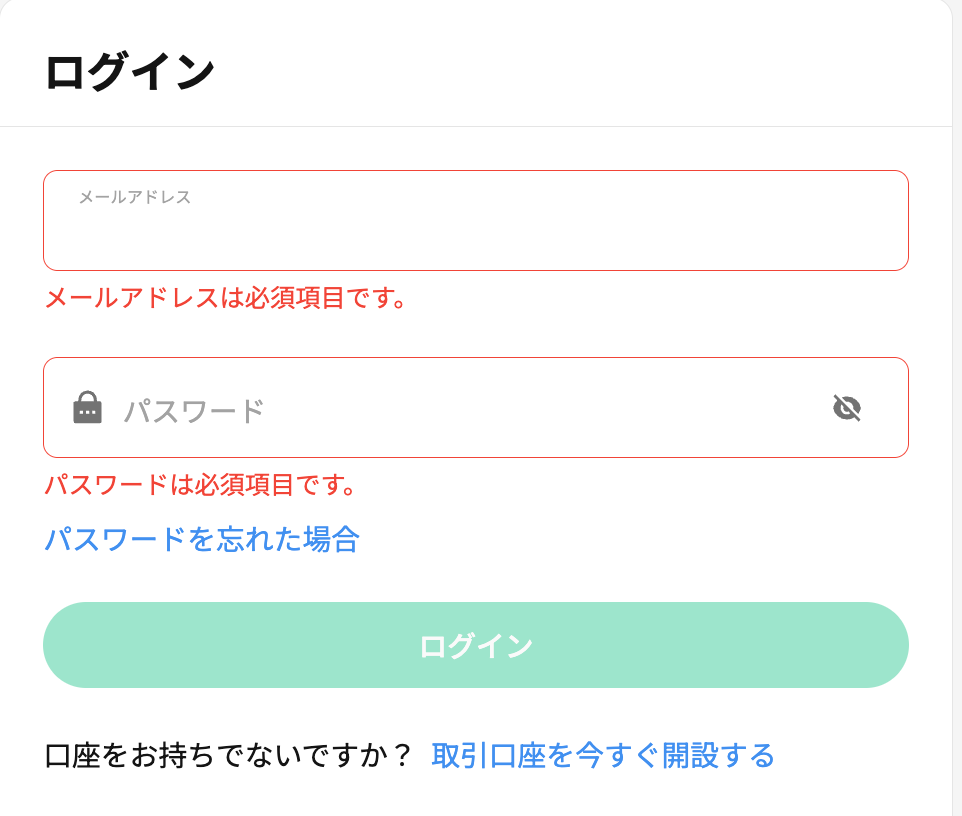Click the gray パスワード placeholder text

coord(194,410)
